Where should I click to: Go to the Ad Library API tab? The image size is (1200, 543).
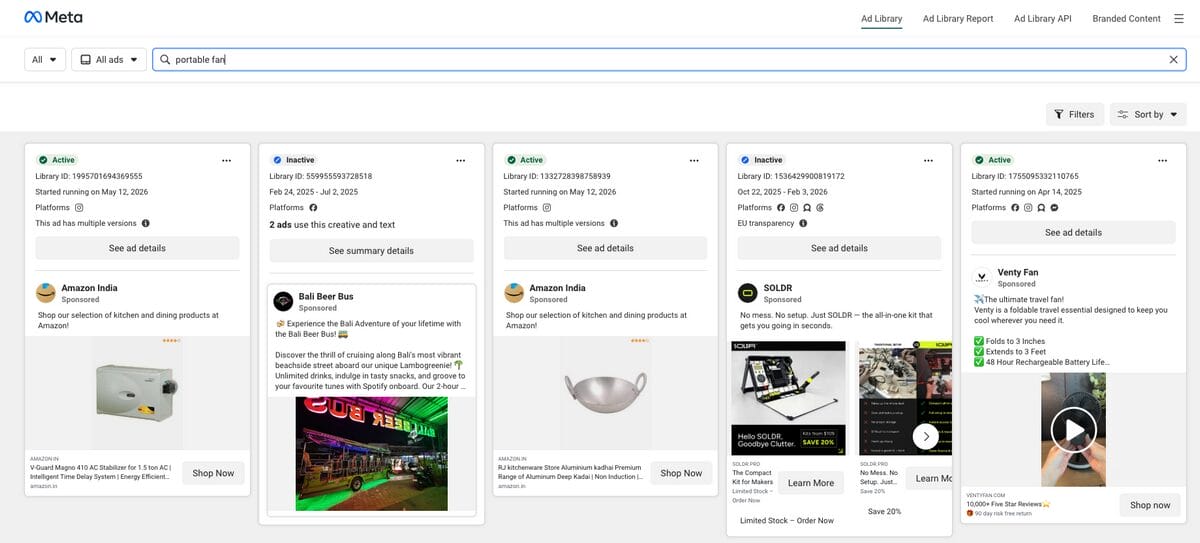click(x=1043, y=18)
